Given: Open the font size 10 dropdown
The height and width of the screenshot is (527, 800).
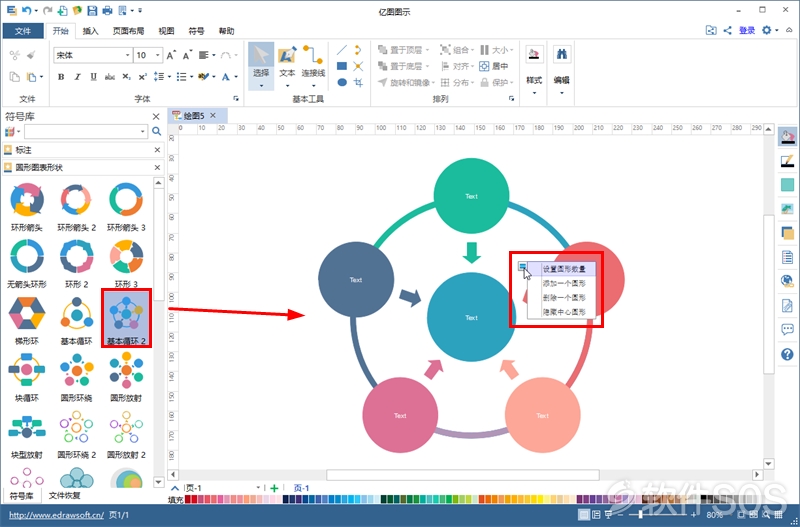Looking at the screenshot, I should [158, 55].
